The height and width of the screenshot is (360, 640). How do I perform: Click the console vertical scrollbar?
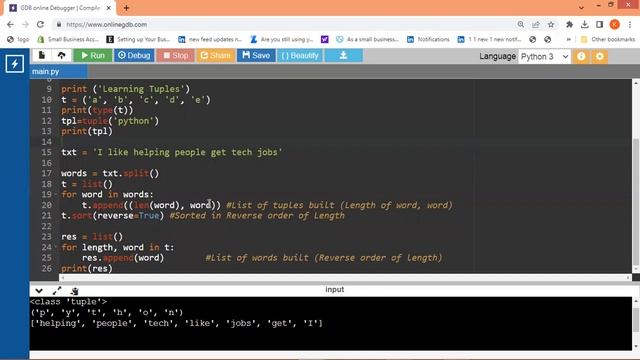(636, 320)
